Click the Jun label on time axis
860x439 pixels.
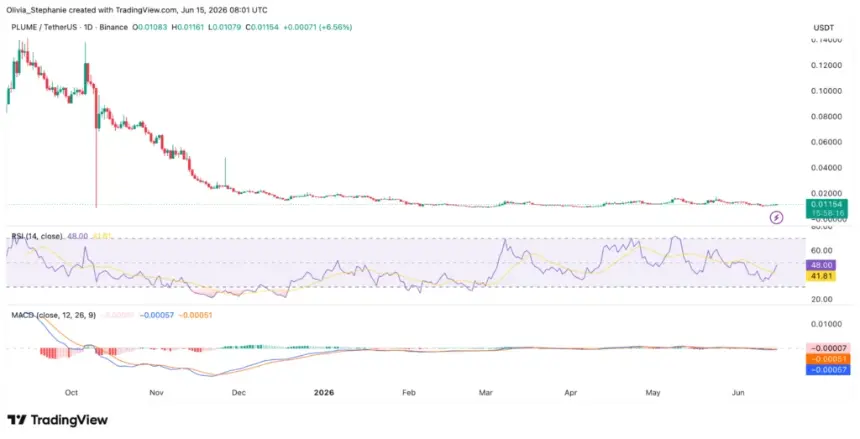click(739, 393)
